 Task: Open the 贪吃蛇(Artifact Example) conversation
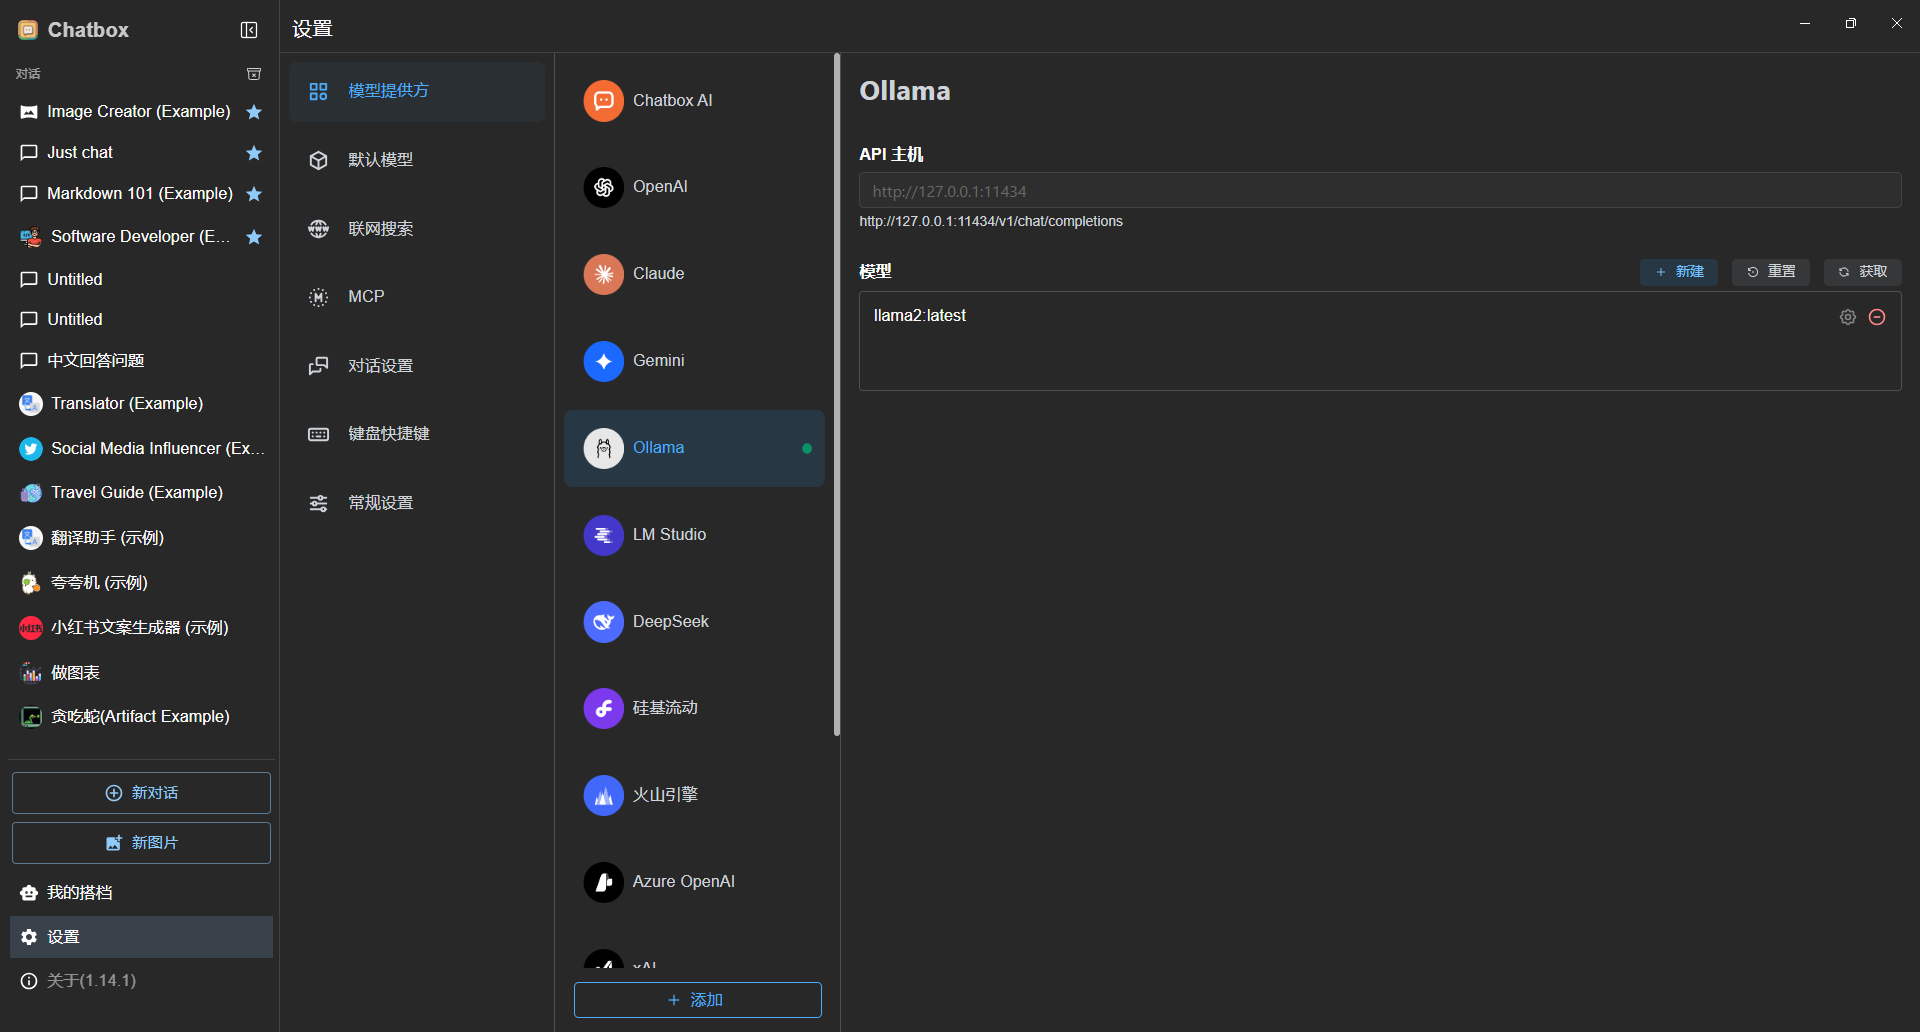pyautogui.click(x=141, y=717)
